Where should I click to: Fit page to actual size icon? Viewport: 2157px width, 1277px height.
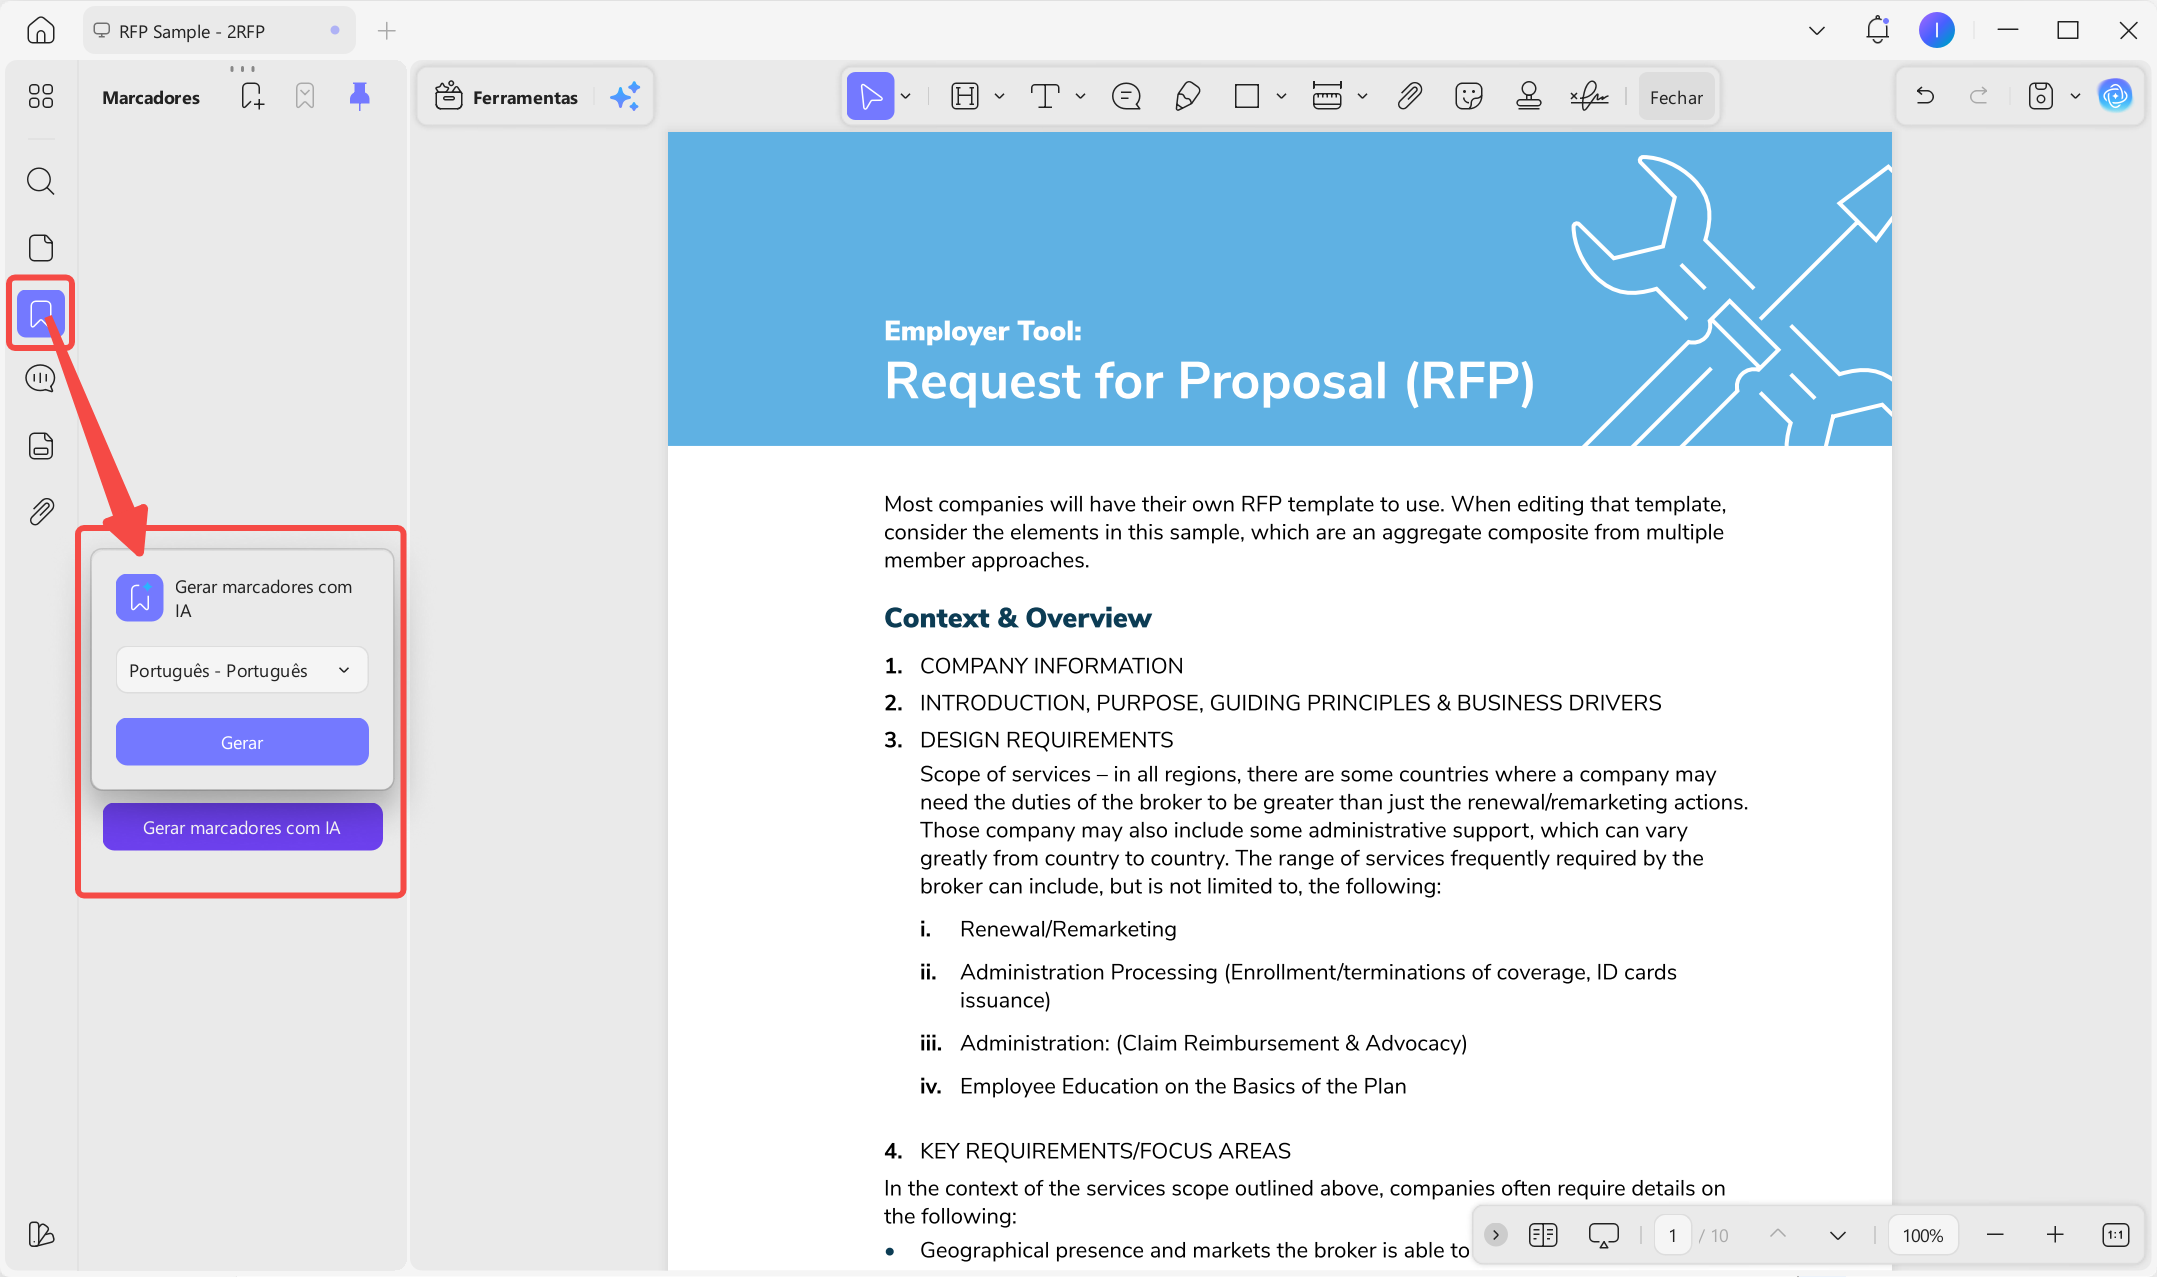point(2116,1235)
